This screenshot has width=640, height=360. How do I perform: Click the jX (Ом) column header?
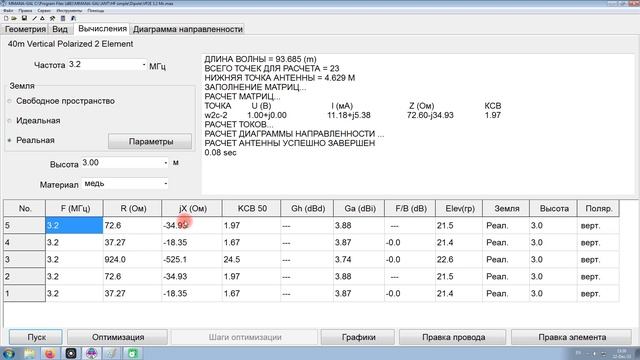191,209
